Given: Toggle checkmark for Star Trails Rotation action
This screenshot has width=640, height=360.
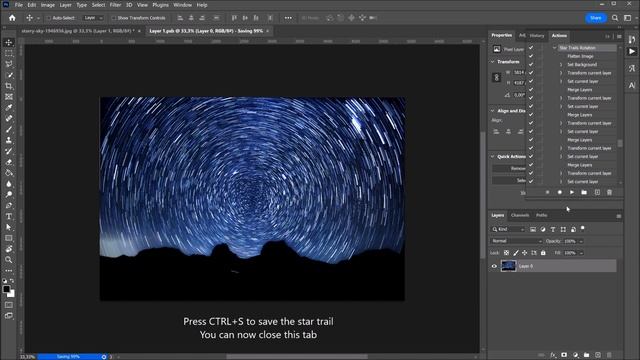Looking at the screenshot, I should point(531,48).
